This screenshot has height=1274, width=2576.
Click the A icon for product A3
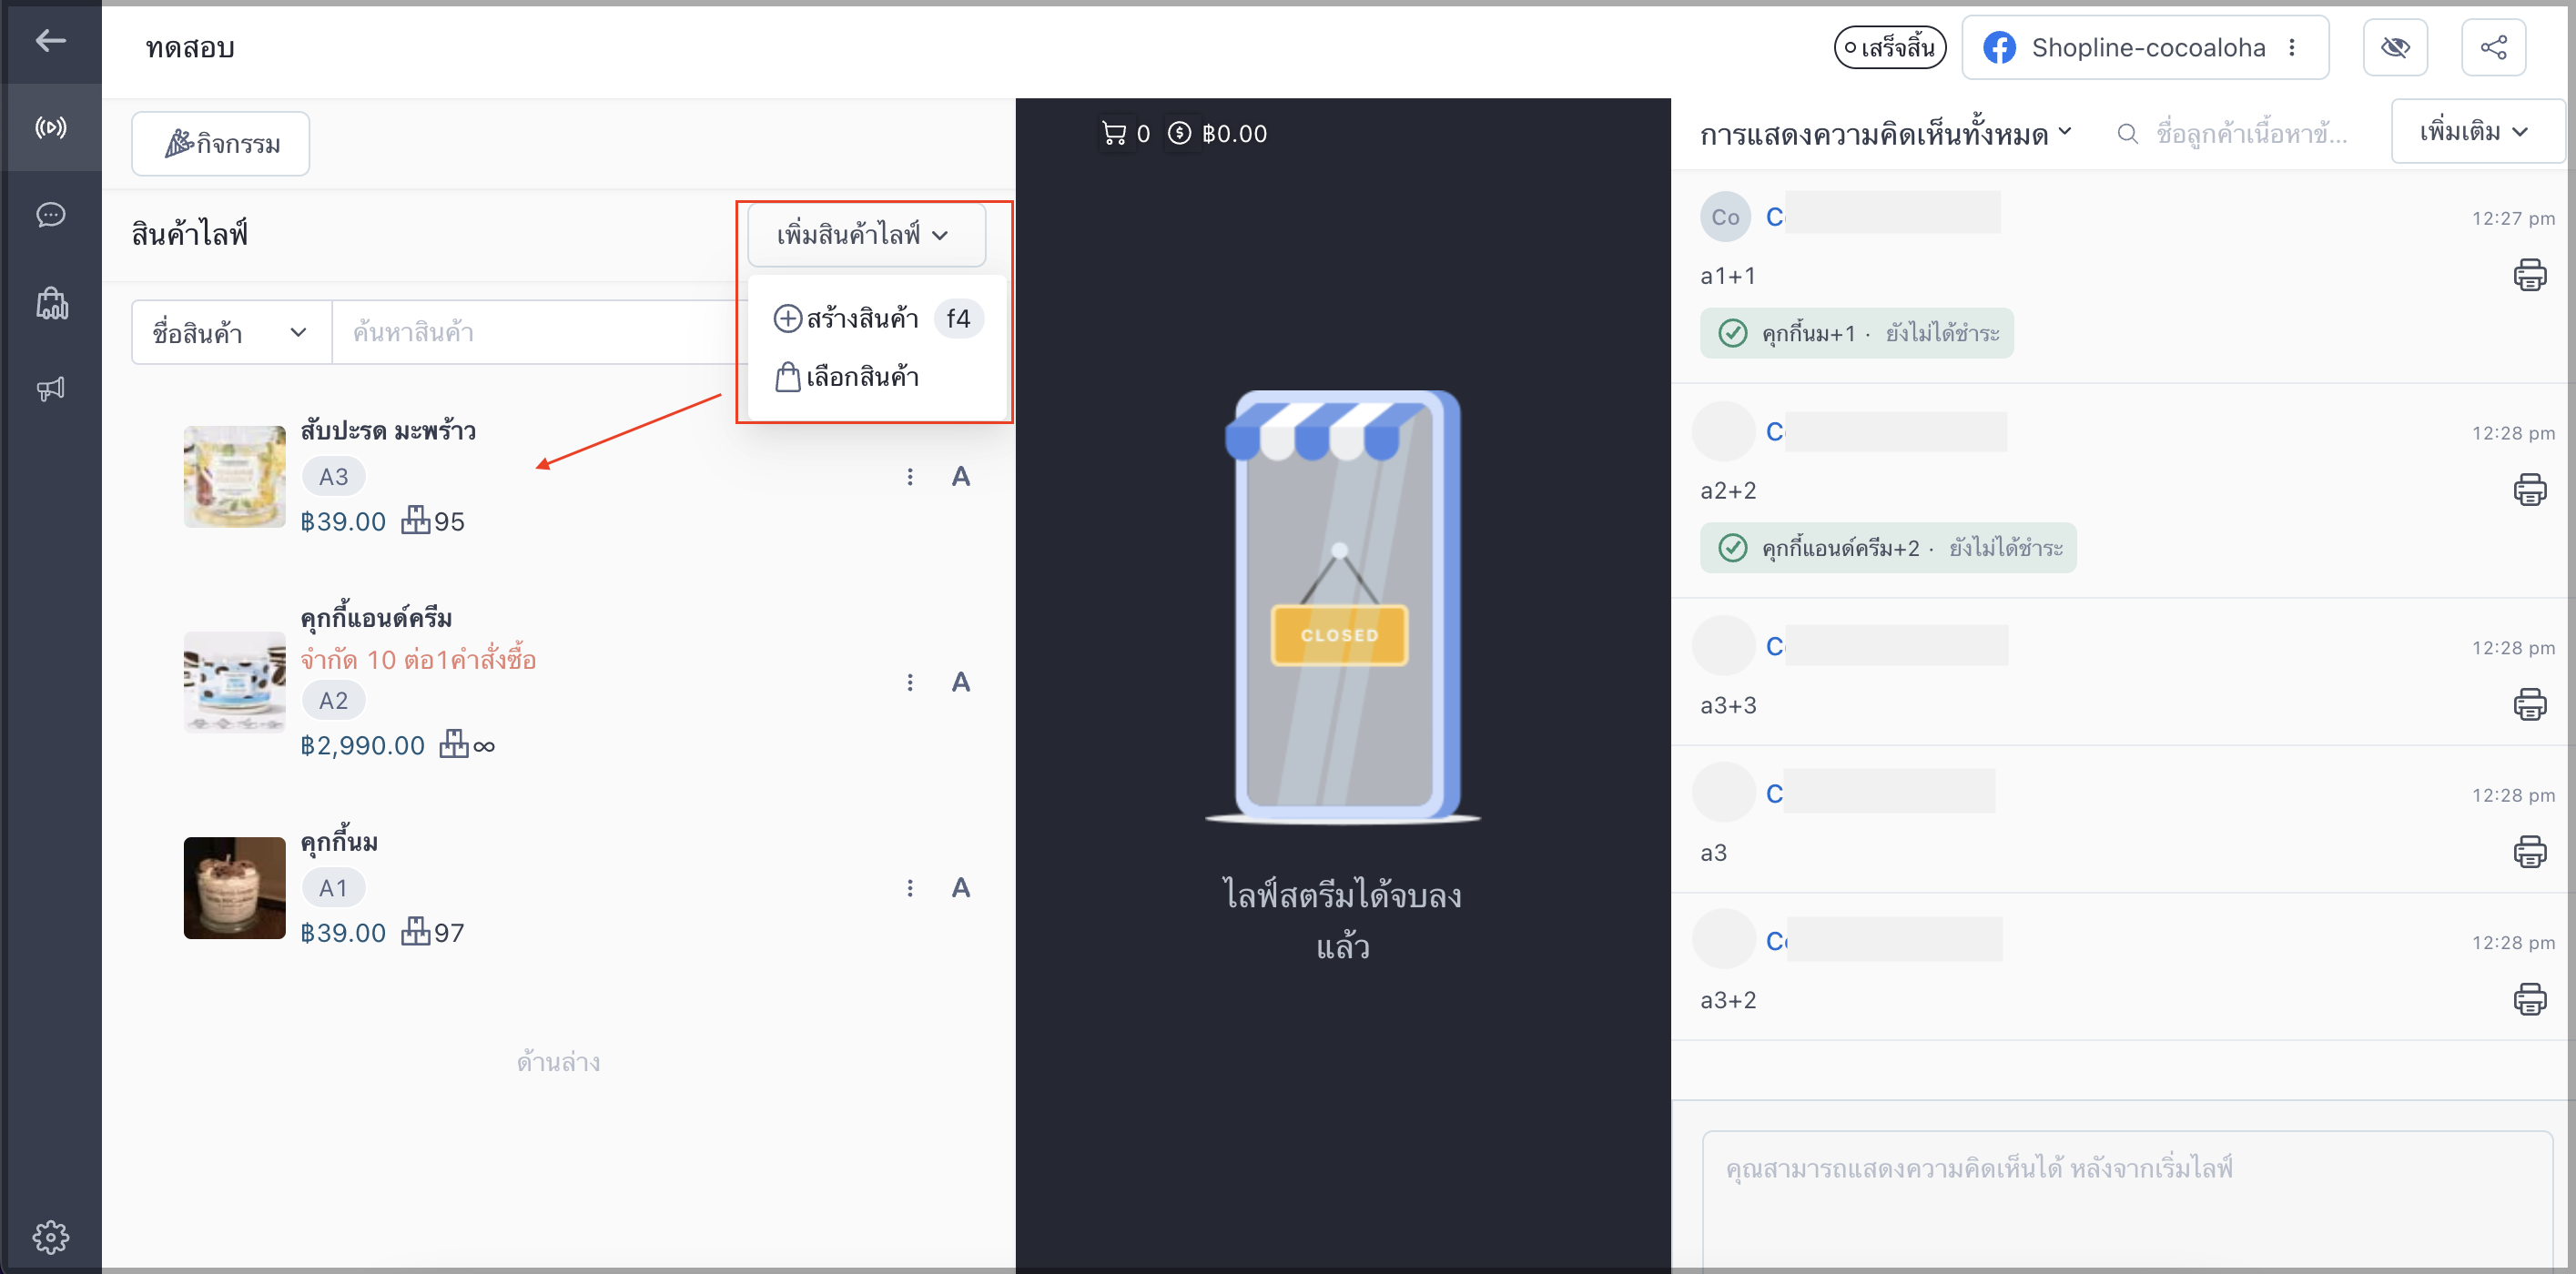point(960,477)
